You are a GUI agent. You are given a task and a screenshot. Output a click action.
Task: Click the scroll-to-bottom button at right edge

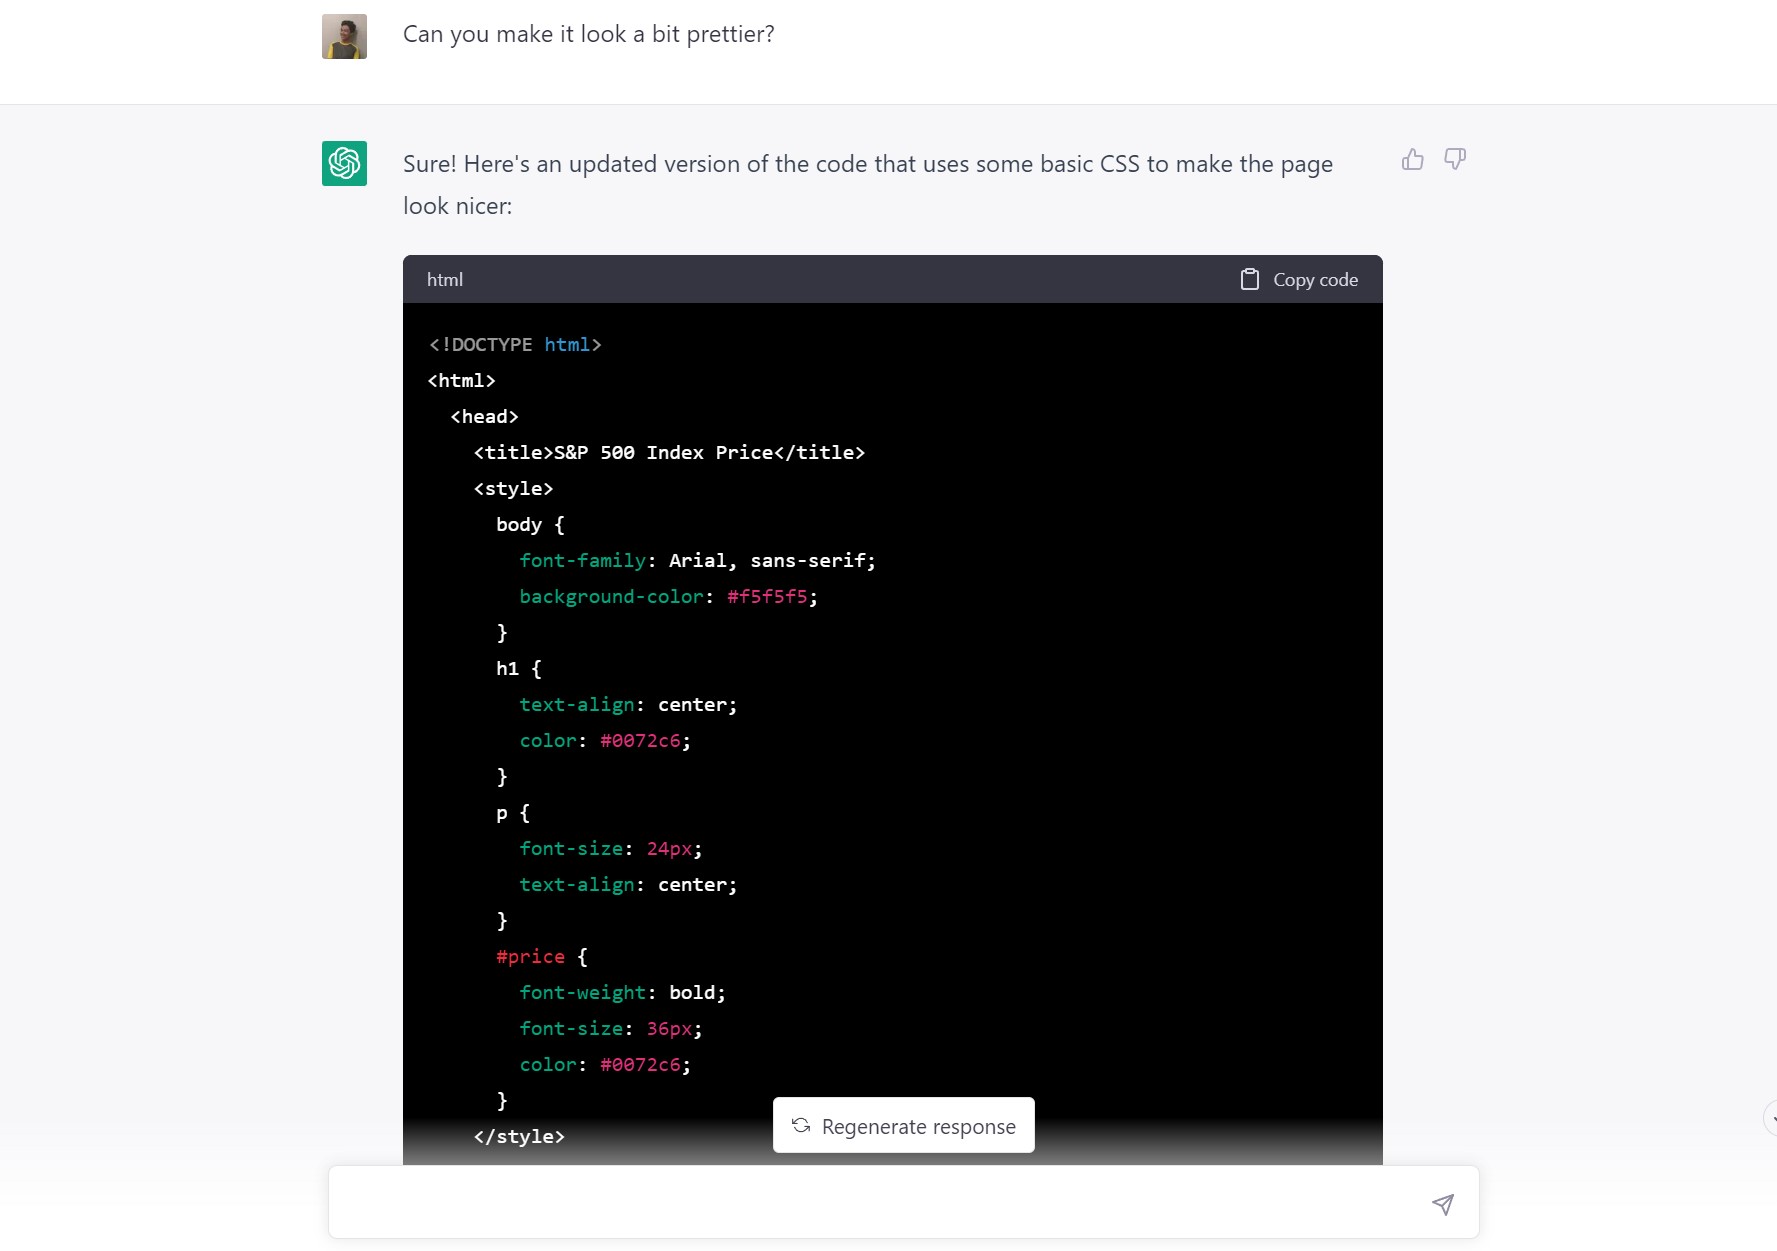[x=1771, y=1119]
